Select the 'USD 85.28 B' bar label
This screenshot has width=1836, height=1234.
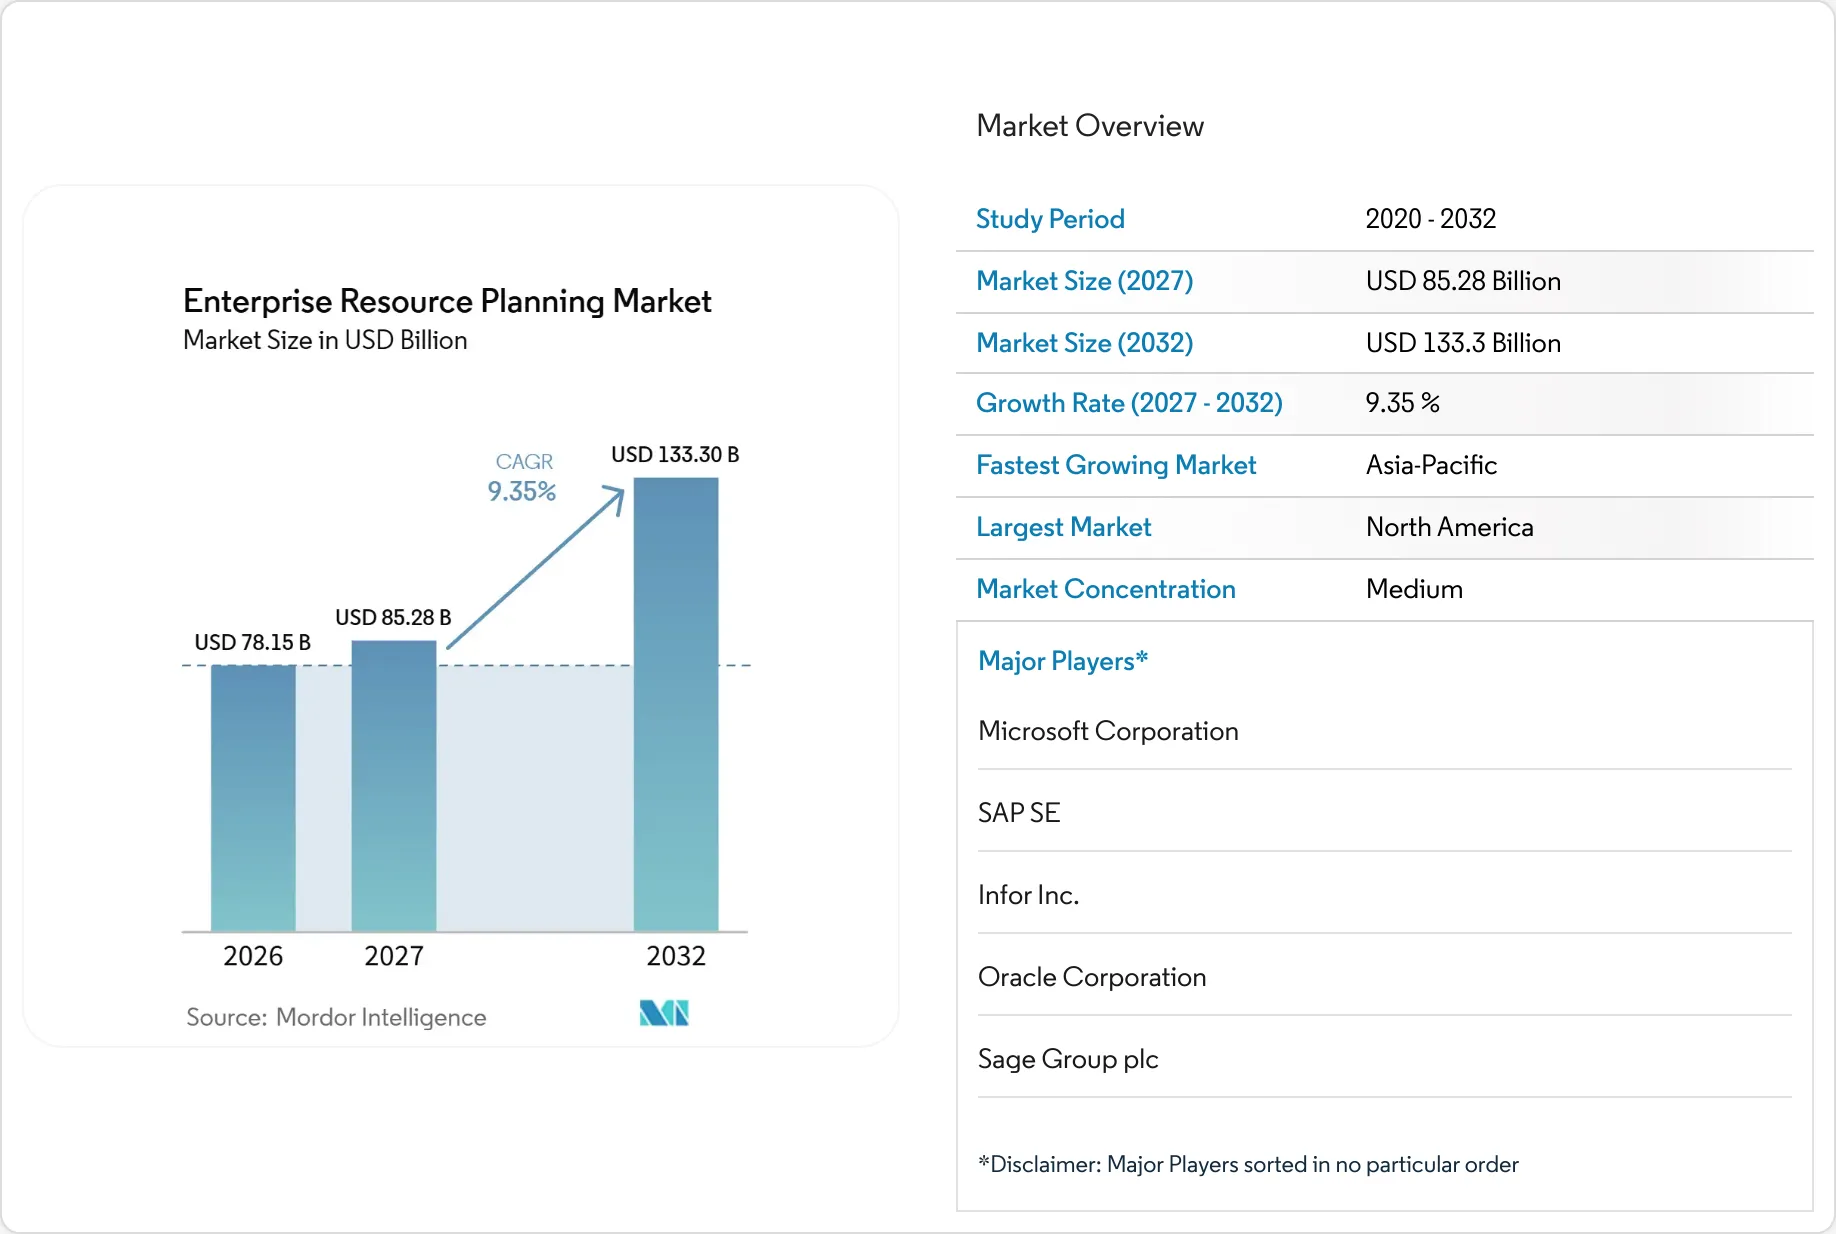[393, 617]
